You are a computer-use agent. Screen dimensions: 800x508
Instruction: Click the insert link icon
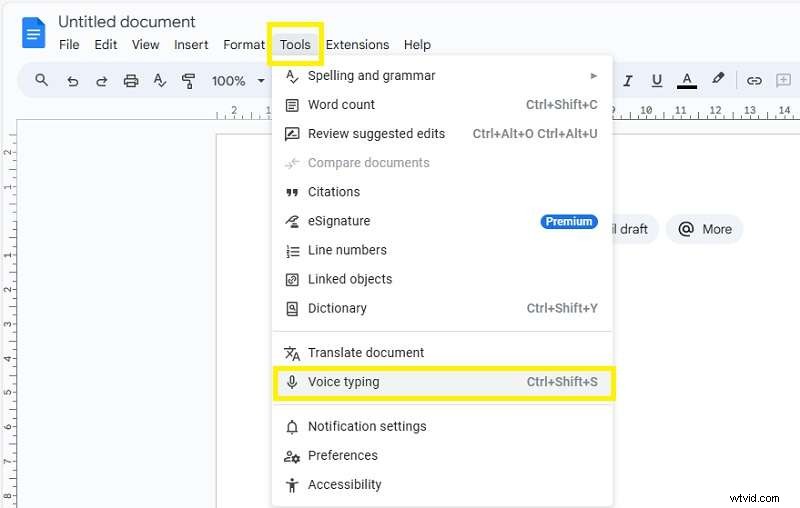(754, 81)
